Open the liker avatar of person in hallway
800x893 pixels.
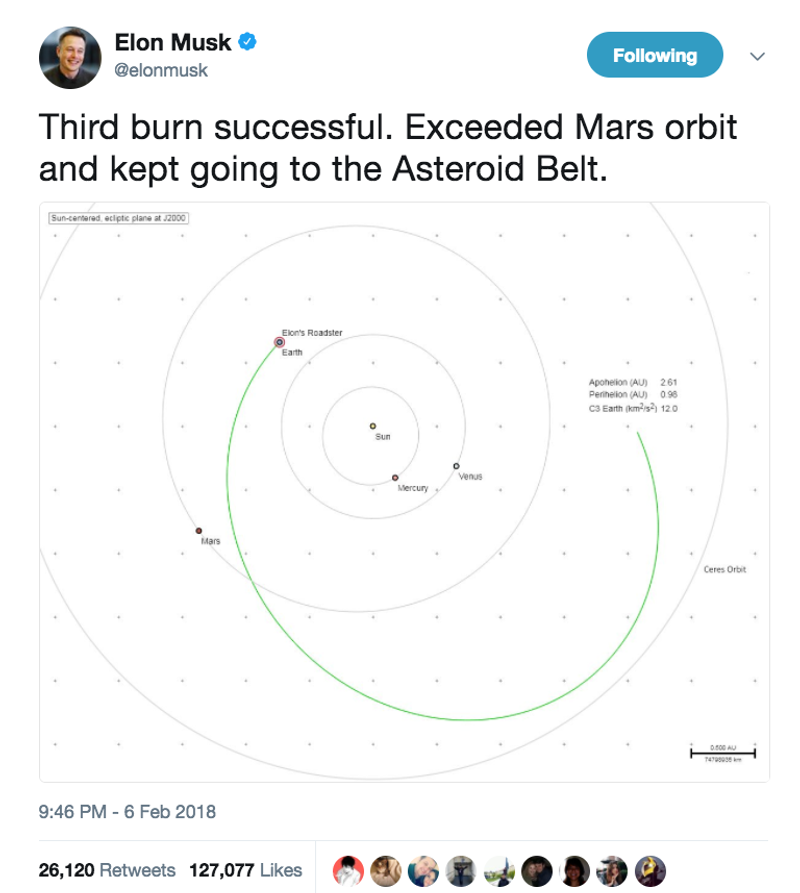pos(461,869)
